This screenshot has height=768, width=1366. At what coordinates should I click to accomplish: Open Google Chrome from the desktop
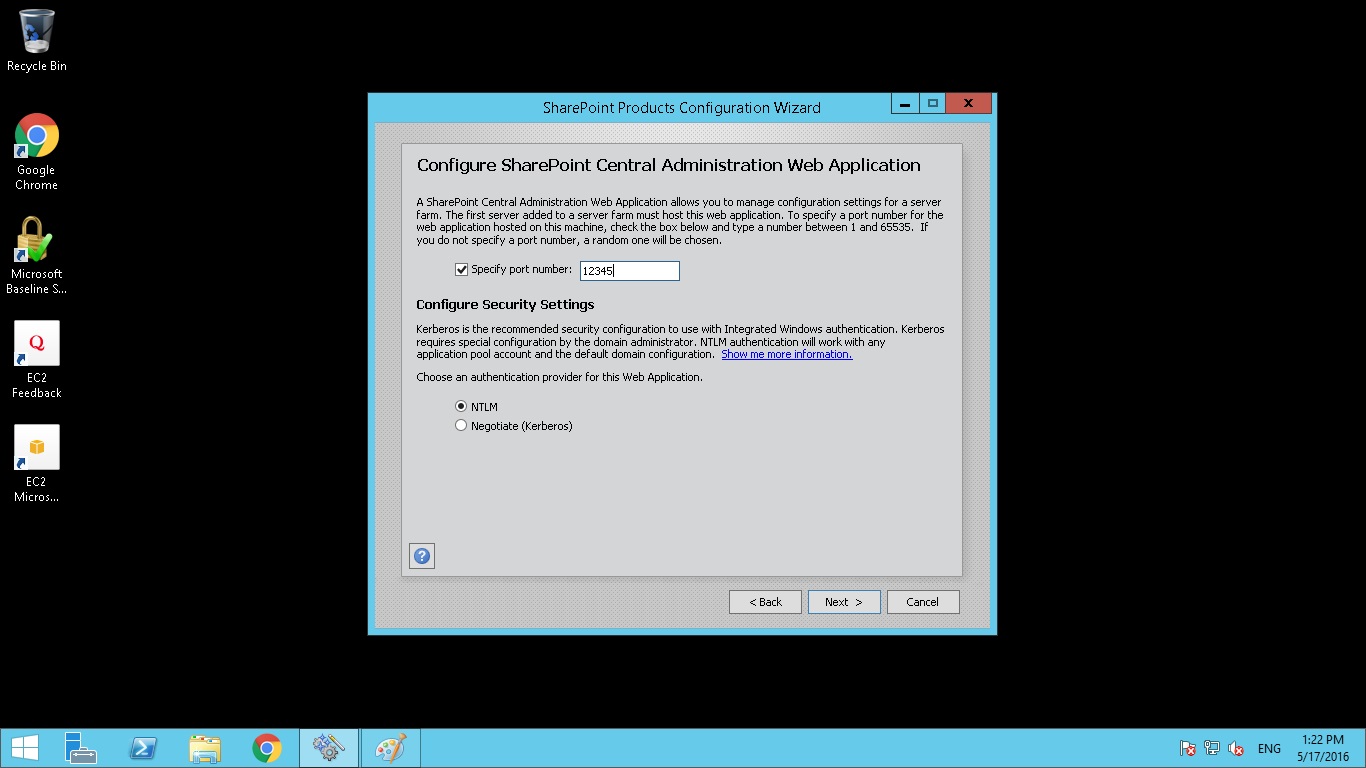pos(36,136)
